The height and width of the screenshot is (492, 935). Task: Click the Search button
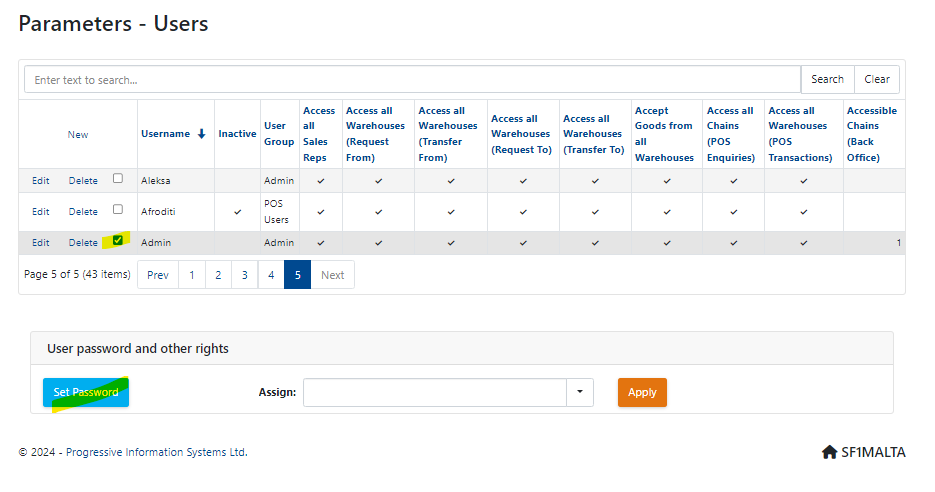click(827, 80)
